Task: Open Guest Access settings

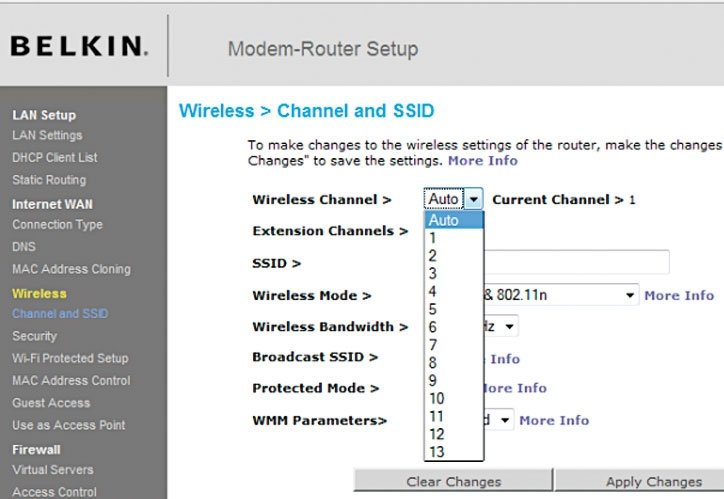Action: coord(51,403)
